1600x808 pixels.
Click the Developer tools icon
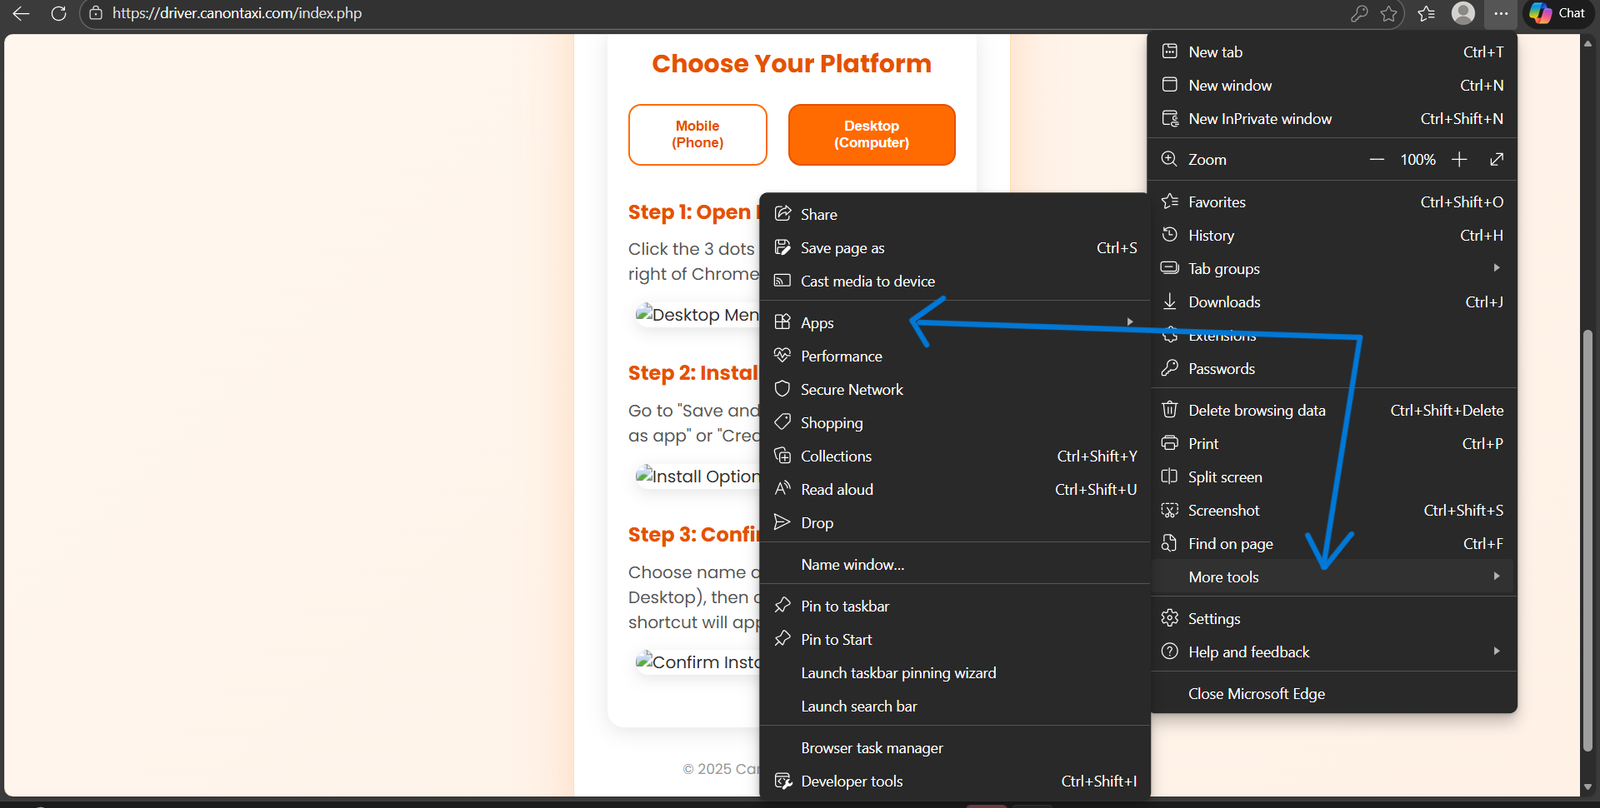tap(783, 781)
